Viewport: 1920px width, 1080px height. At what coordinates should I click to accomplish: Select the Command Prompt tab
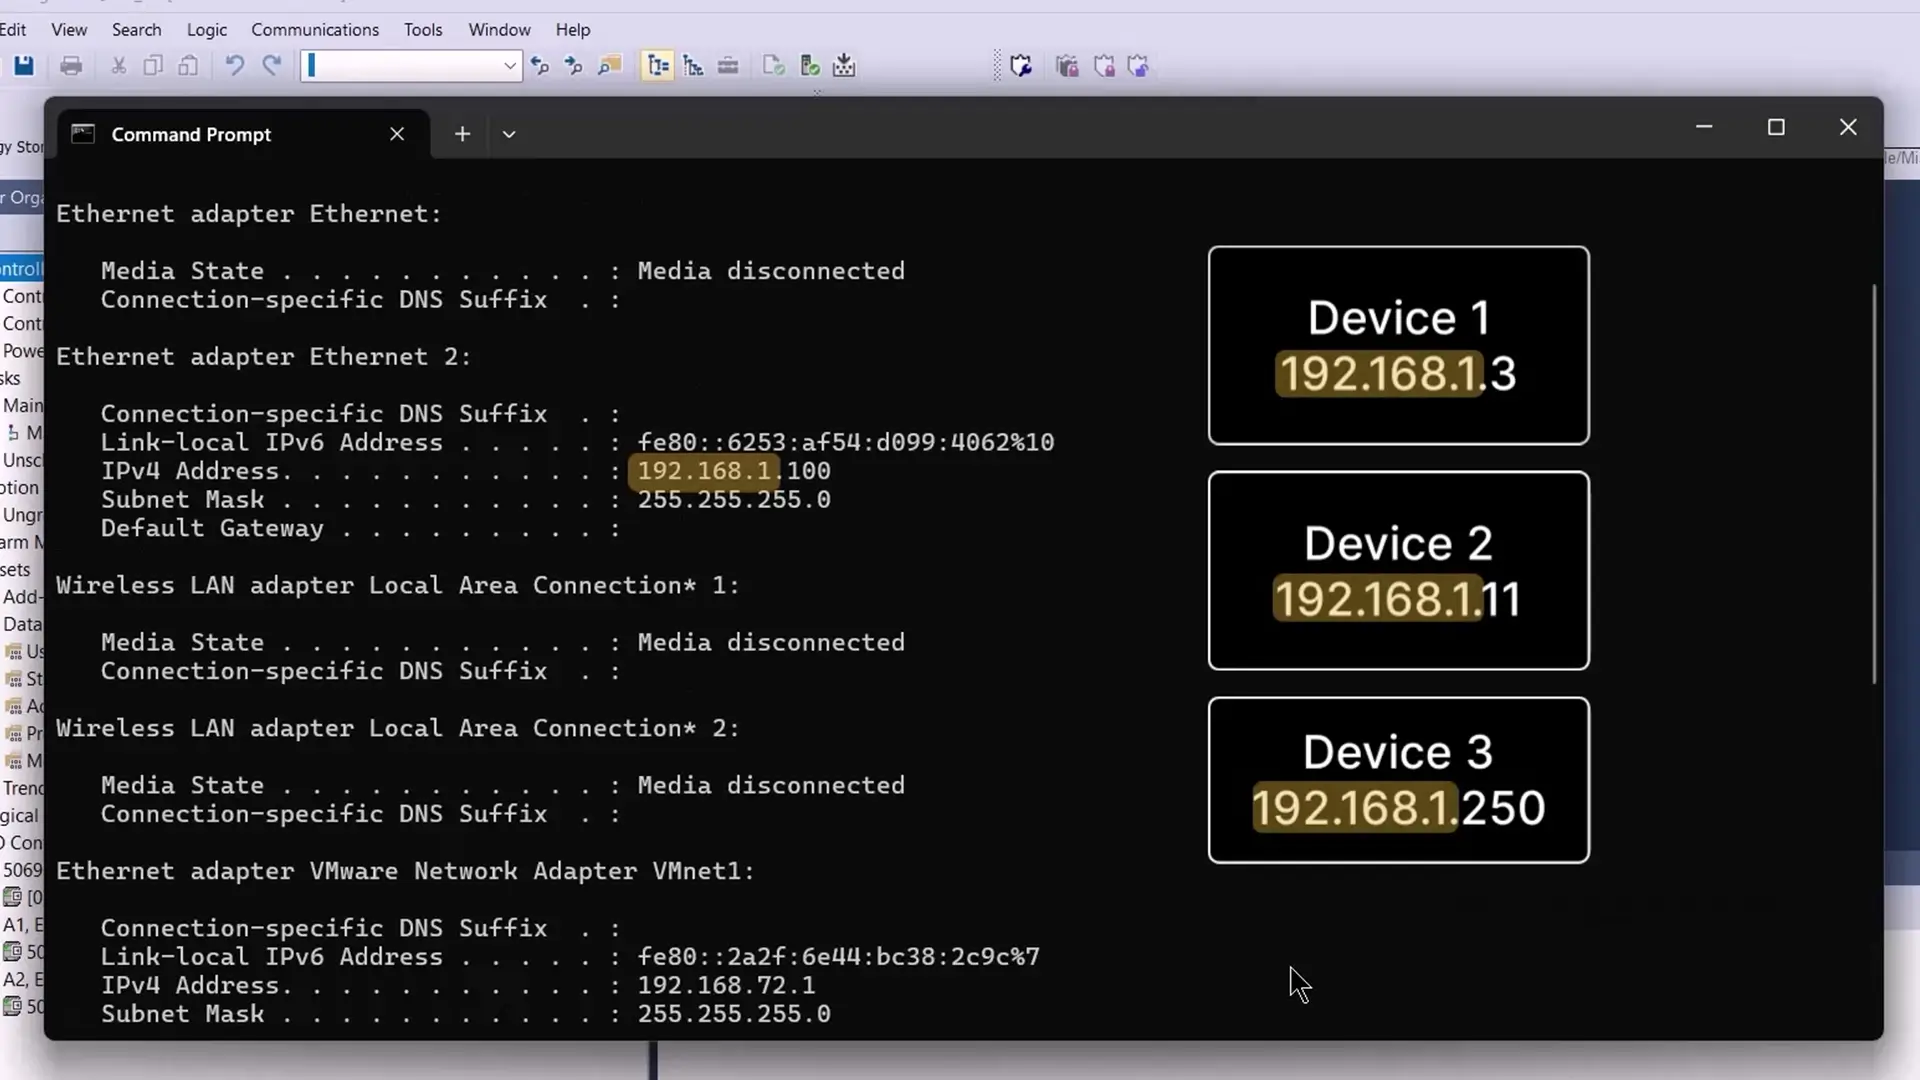coord(244,134)
